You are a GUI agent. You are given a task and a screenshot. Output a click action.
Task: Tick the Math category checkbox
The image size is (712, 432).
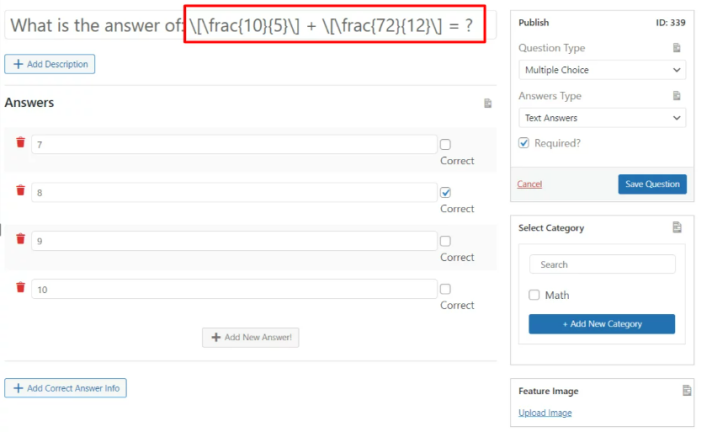(x=534, y=295)
